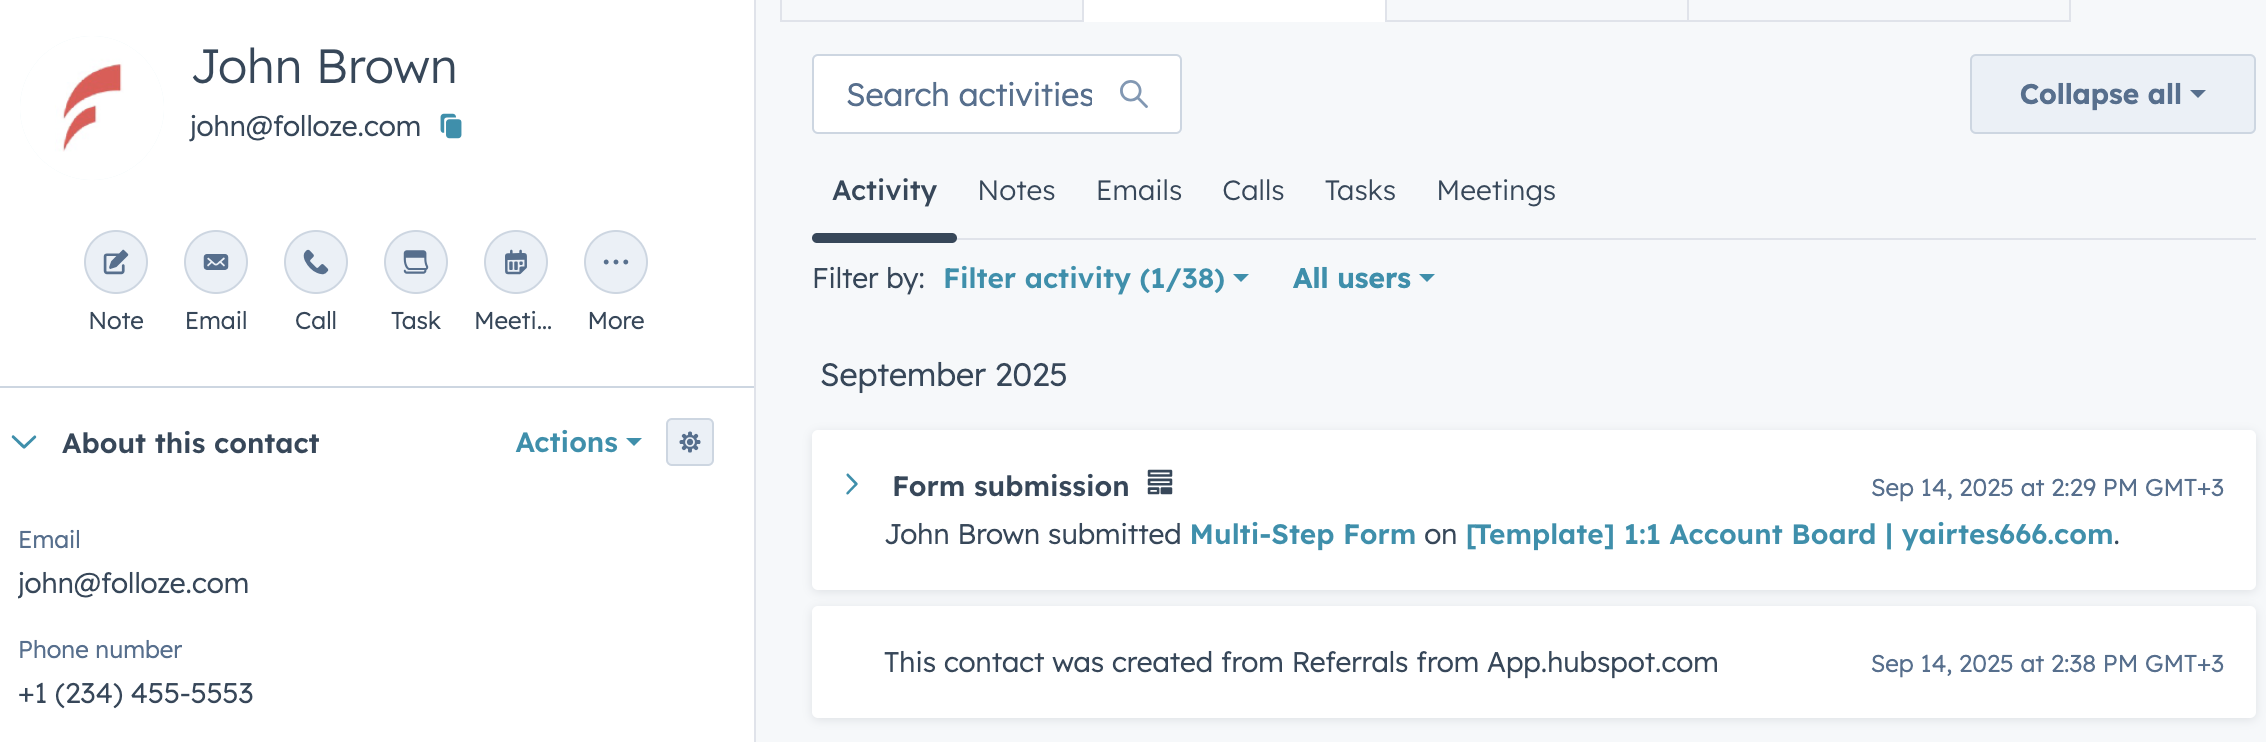Open the Multi-Step Form link
The height and width of the screenshot is (742, 2266).
(x=1302, y=534)
